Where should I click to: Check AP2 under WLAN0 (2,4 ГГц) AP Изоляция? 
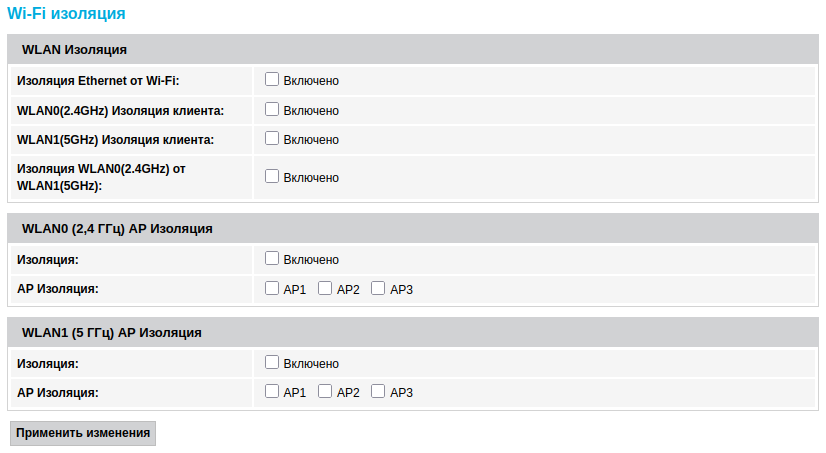click(325, 289)
